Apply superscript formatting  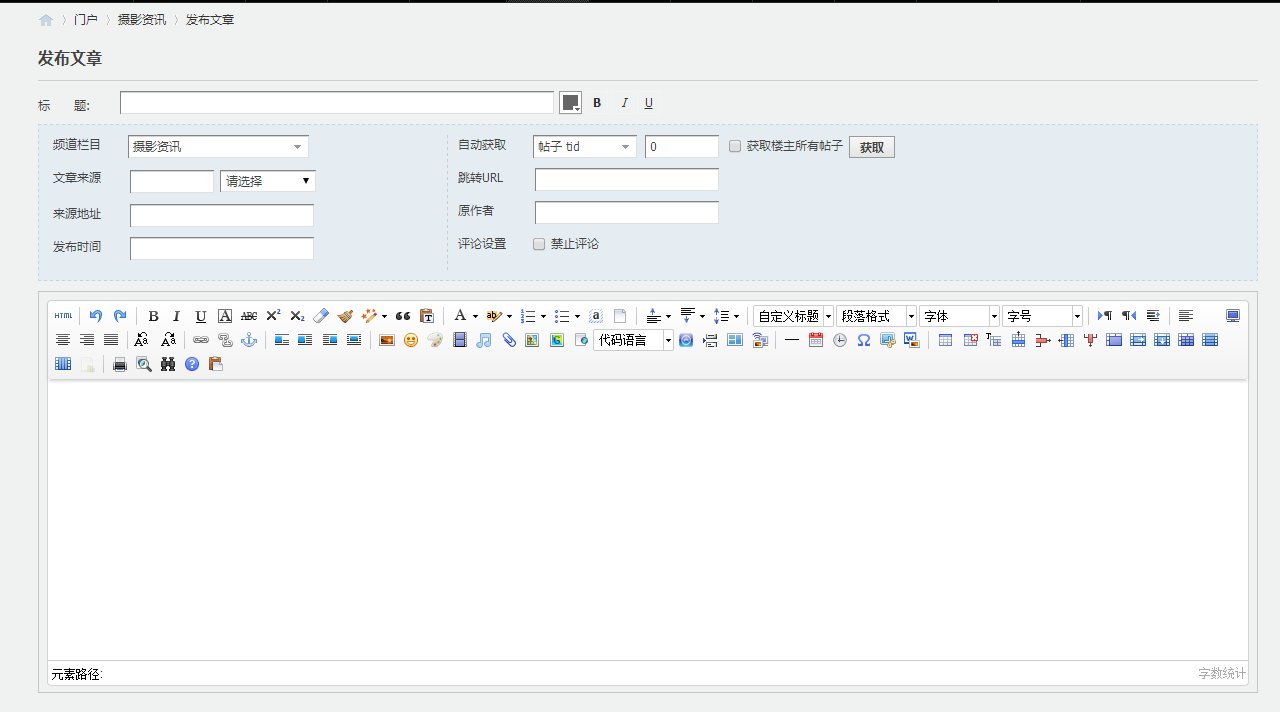coord(273,316)
